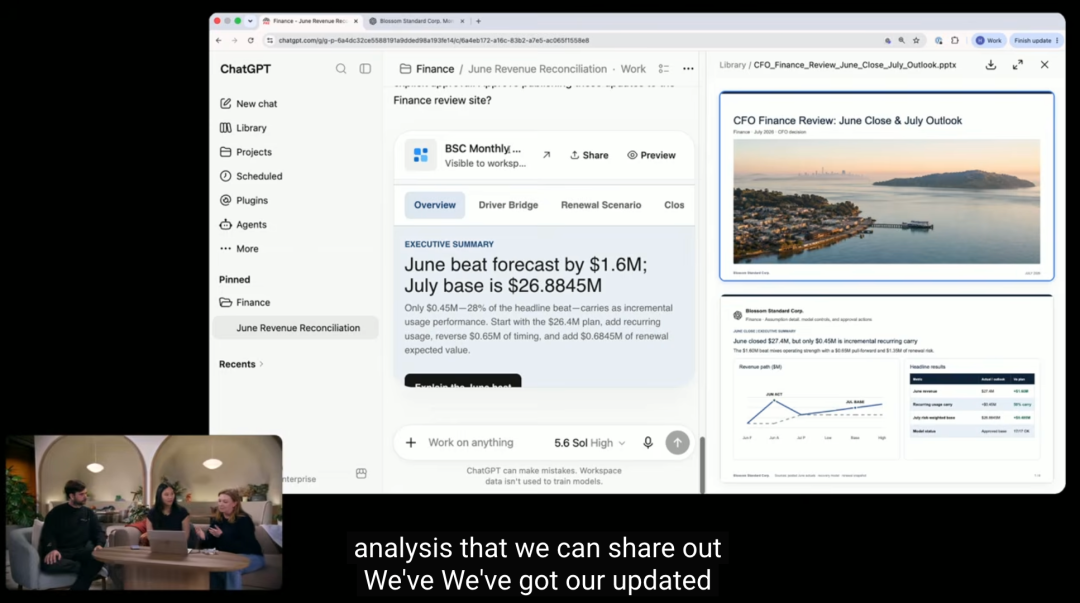This screenshot has height=603, width=1080.
Task: Share the BSC Monthly site
Action: click(x=589, y=155)
